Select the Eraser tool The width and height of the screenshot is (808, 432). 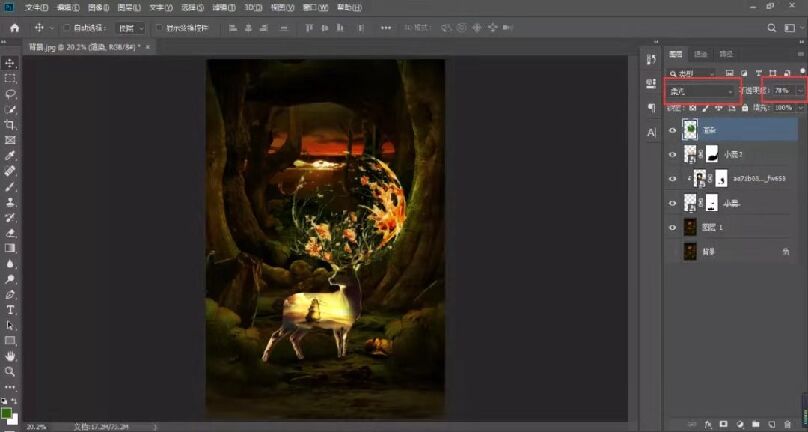tap(10, 233)
